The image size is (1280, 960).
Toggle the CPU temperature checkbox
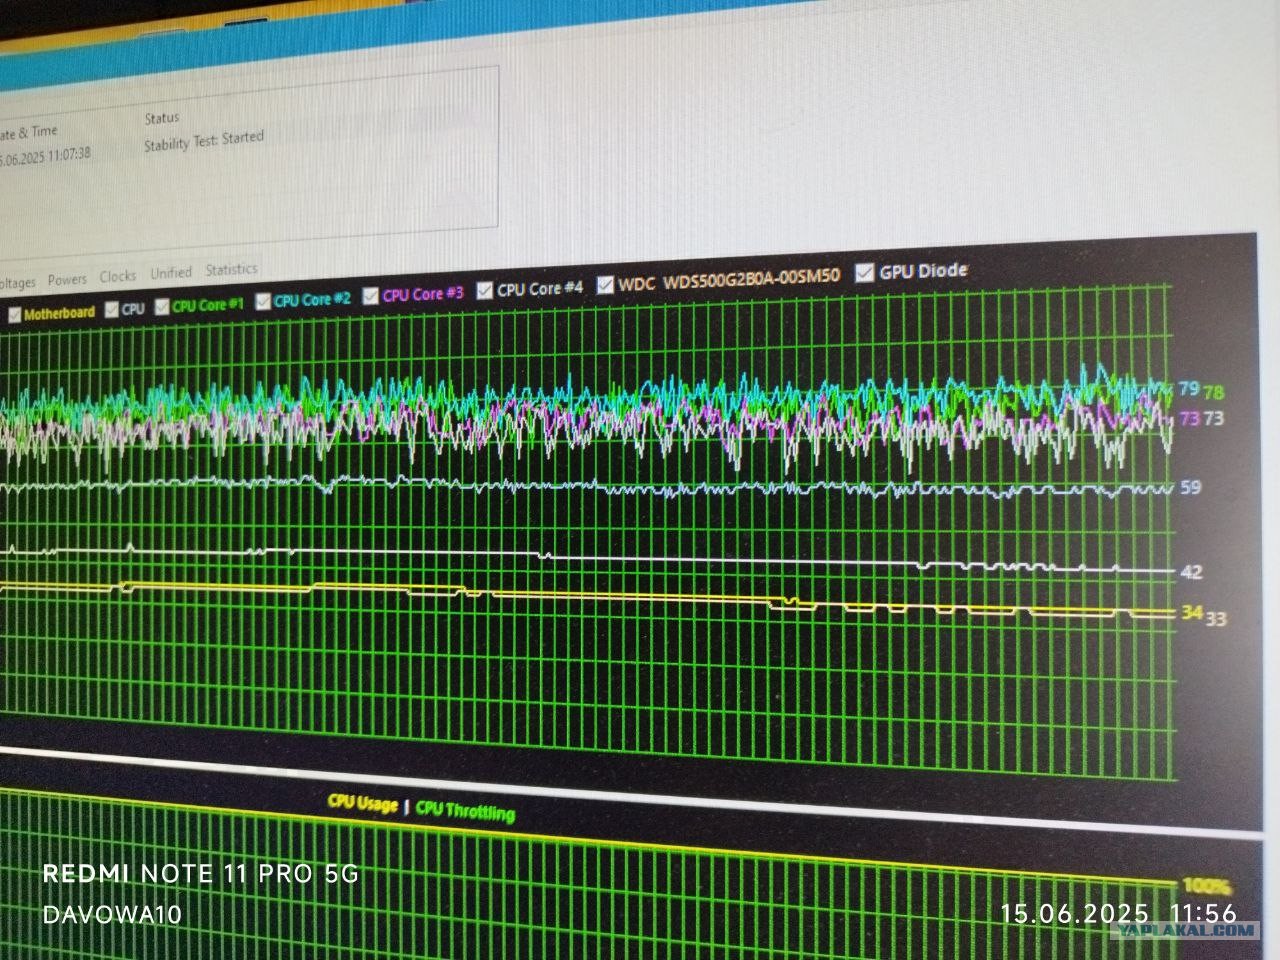[x=112, y=311]
